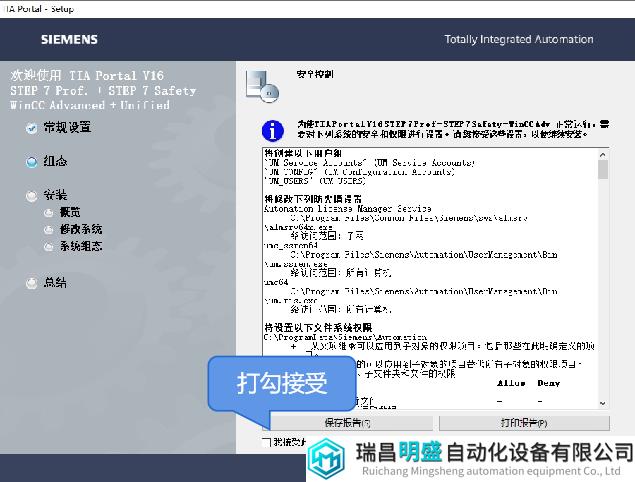This screenshot has width=635, height=482.
Task: Select the 安装 step in the sidebar
Action: tap(55, 195)
